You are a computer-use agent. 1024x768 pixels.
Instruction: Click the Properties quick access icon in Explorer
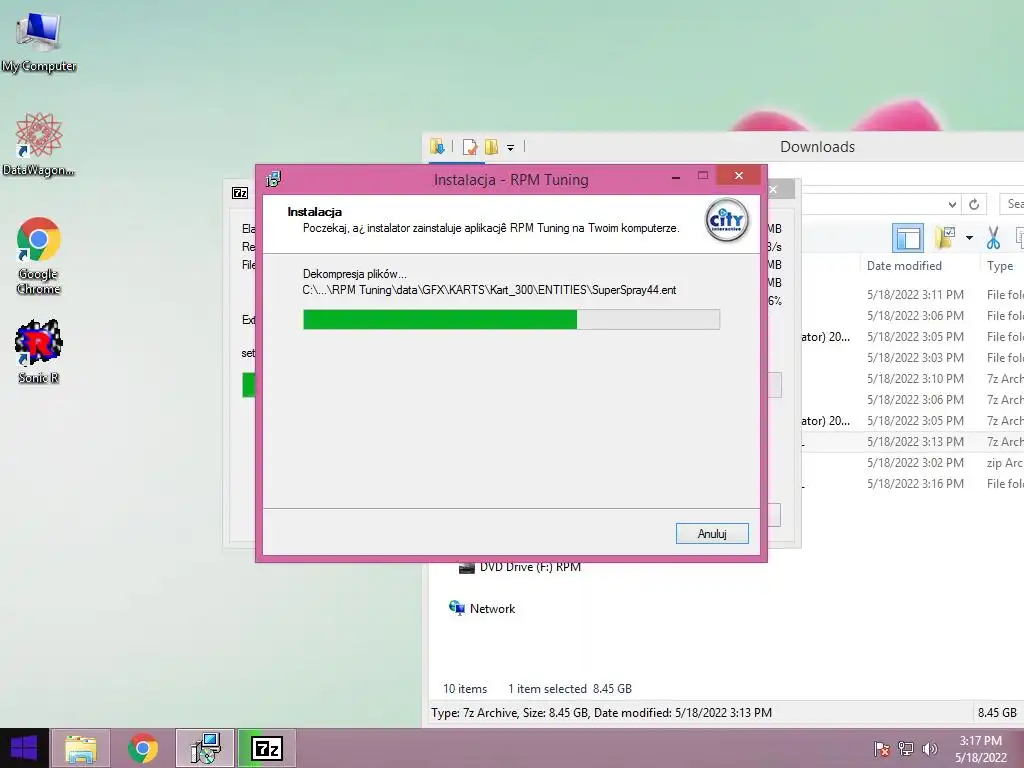tap(470, 147)
